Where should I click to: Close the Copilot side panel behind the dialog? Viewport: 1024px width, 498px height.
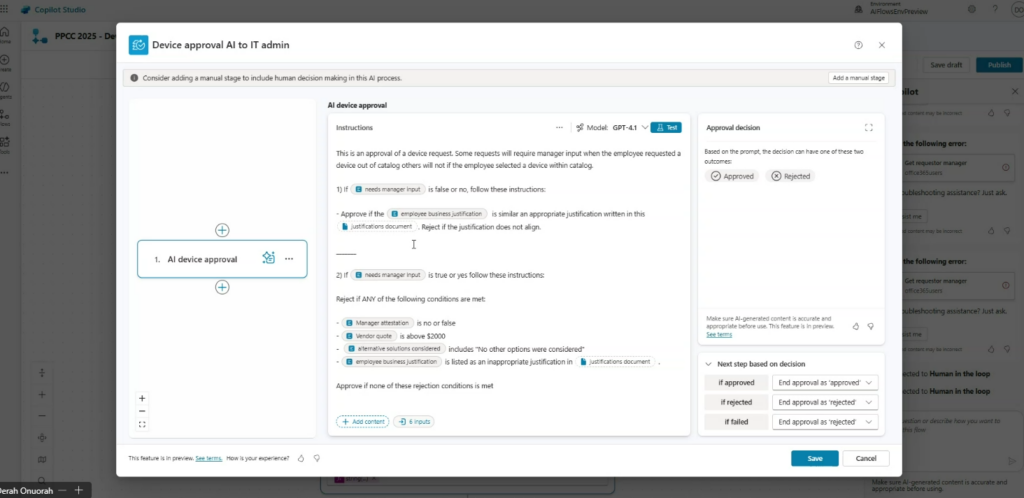tap(1015, 92)
